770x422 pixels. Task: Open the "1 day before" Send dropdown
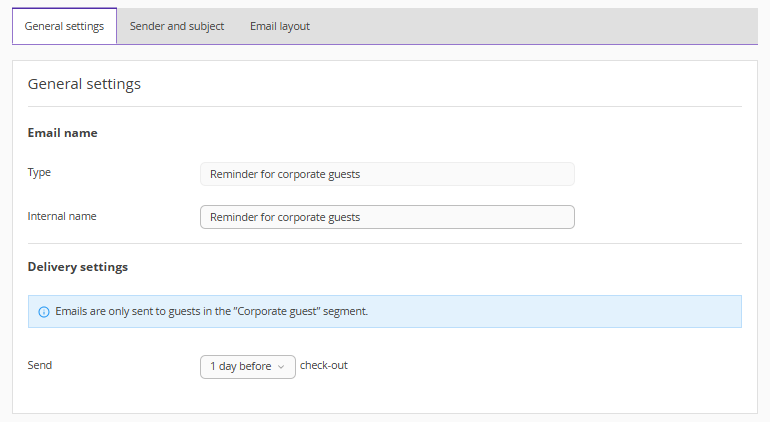click(247, 367)
